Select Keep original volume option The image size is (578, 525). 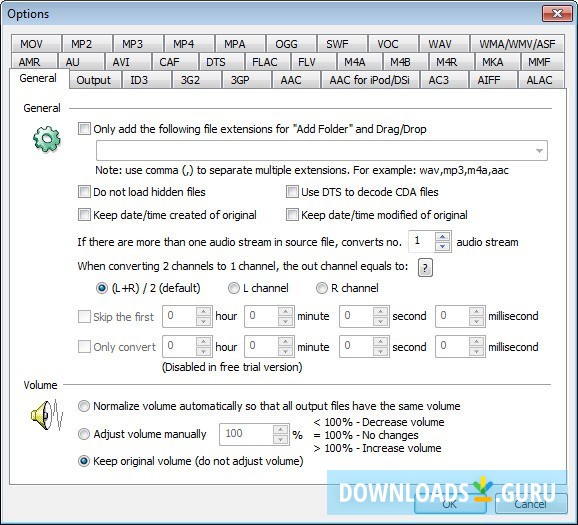84,461
